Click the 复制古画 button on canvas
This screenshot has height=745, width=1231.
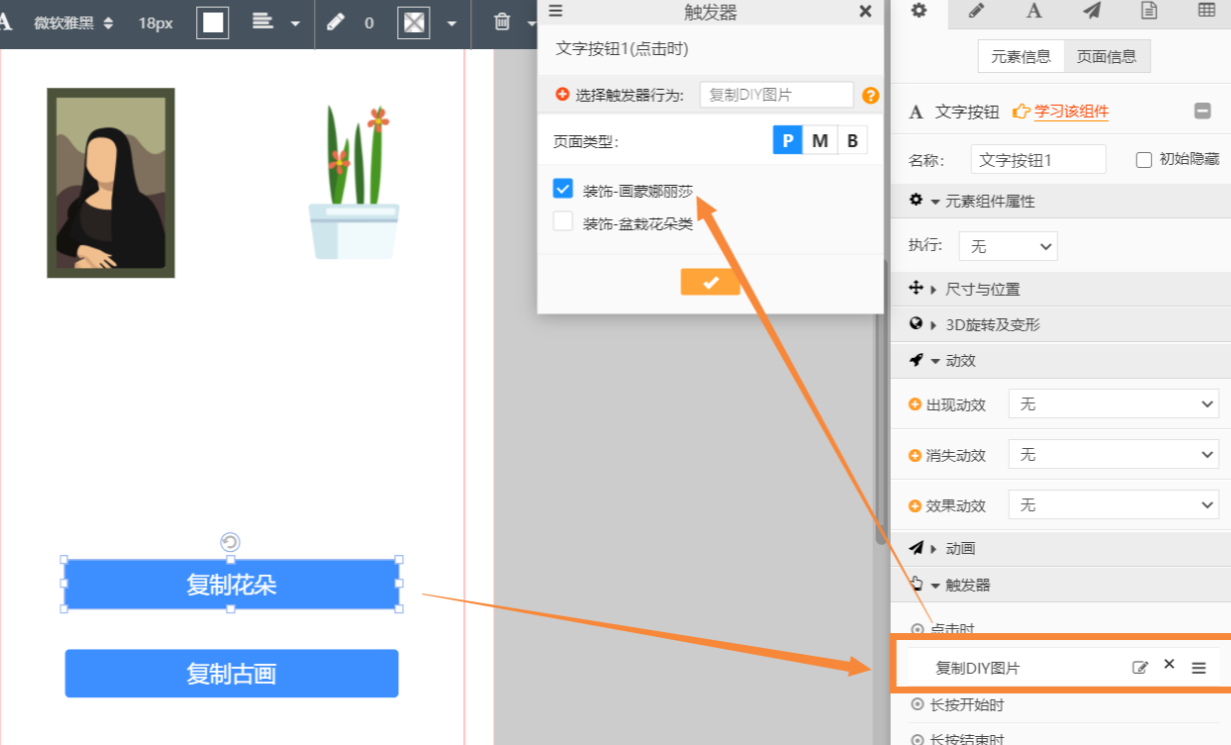(x=231, y=674)
